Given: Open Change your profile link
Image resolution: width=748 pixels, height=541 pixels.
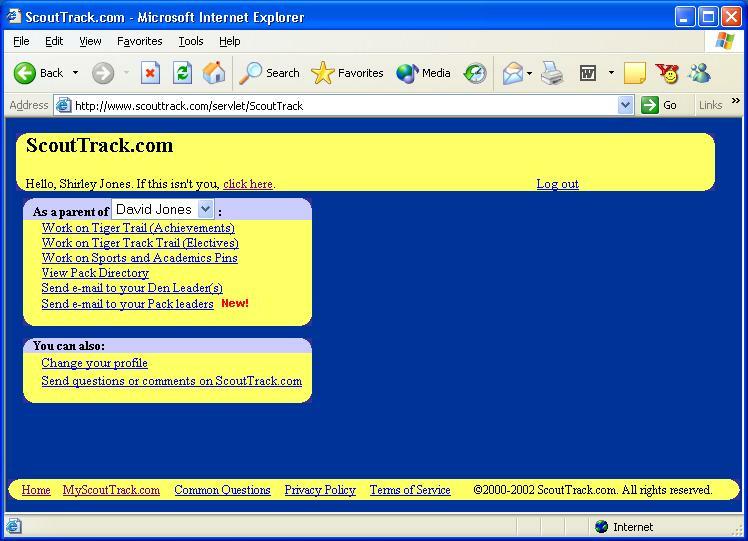Looking at the screenshot, I should [x=94, y=363].
